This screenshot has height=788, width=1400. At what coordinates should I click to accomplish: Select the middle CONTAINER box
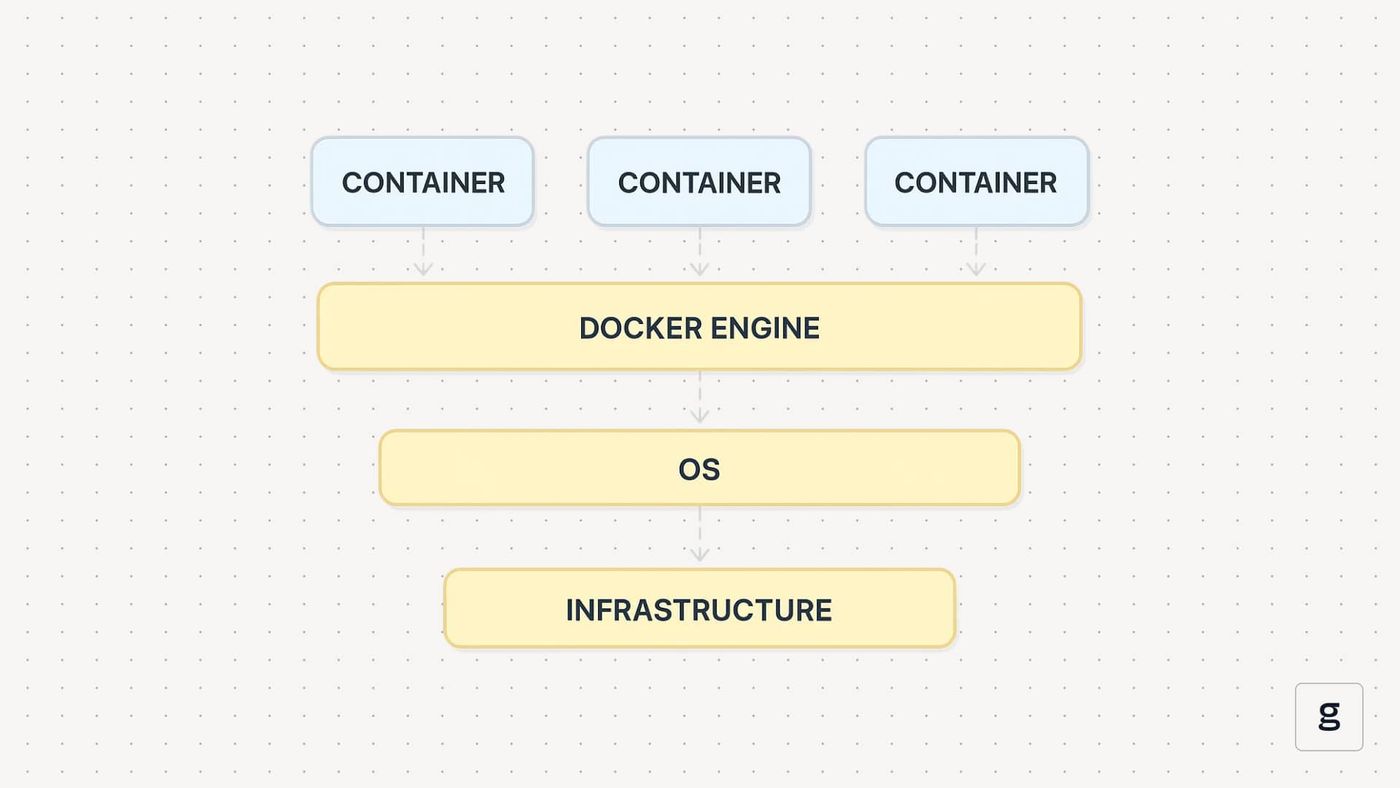pos(699,182)
